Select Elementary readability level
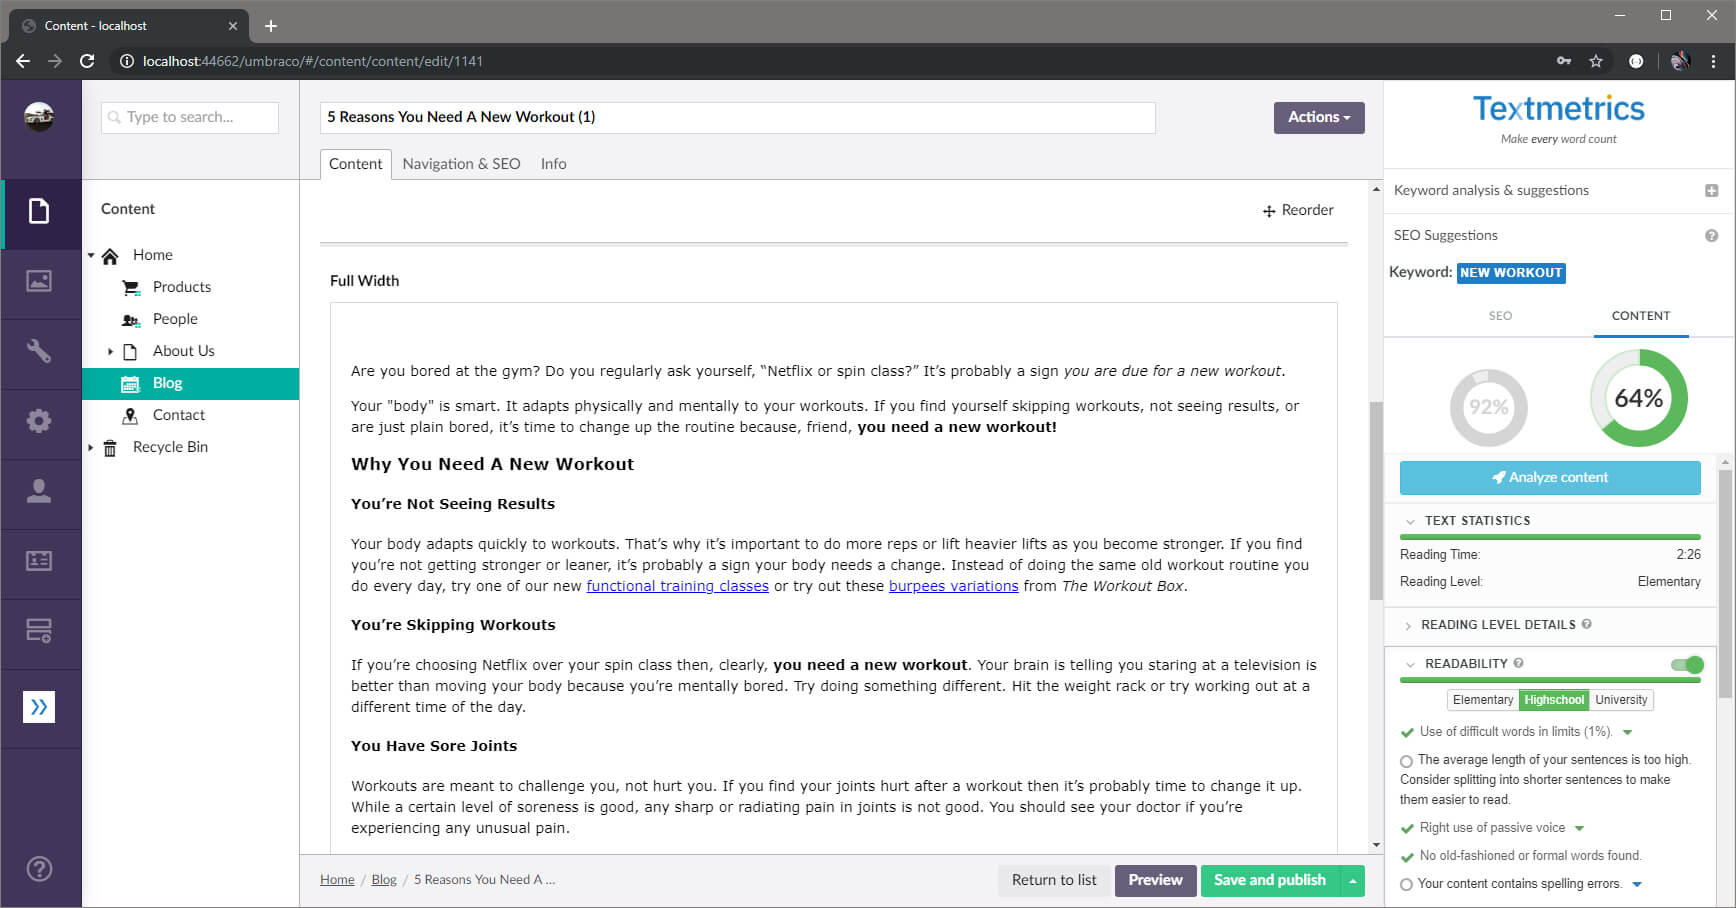Screen dimensions: 1736x908 click(x=1482, y=700)
